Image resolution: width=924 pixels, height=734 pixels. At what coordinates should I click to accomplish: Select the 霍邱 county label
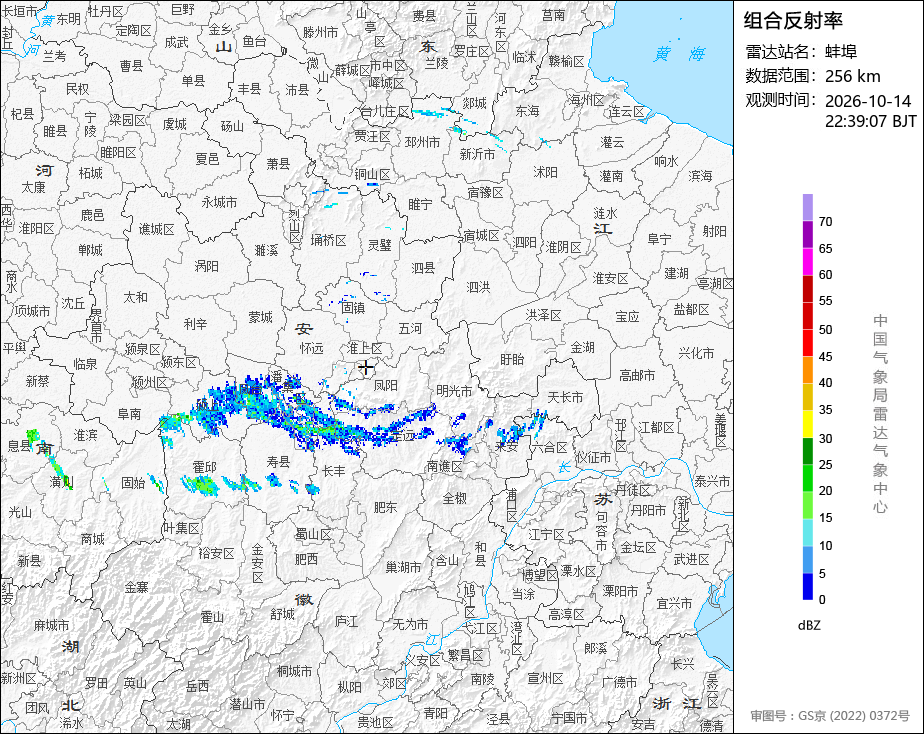[x=204, y=467]
